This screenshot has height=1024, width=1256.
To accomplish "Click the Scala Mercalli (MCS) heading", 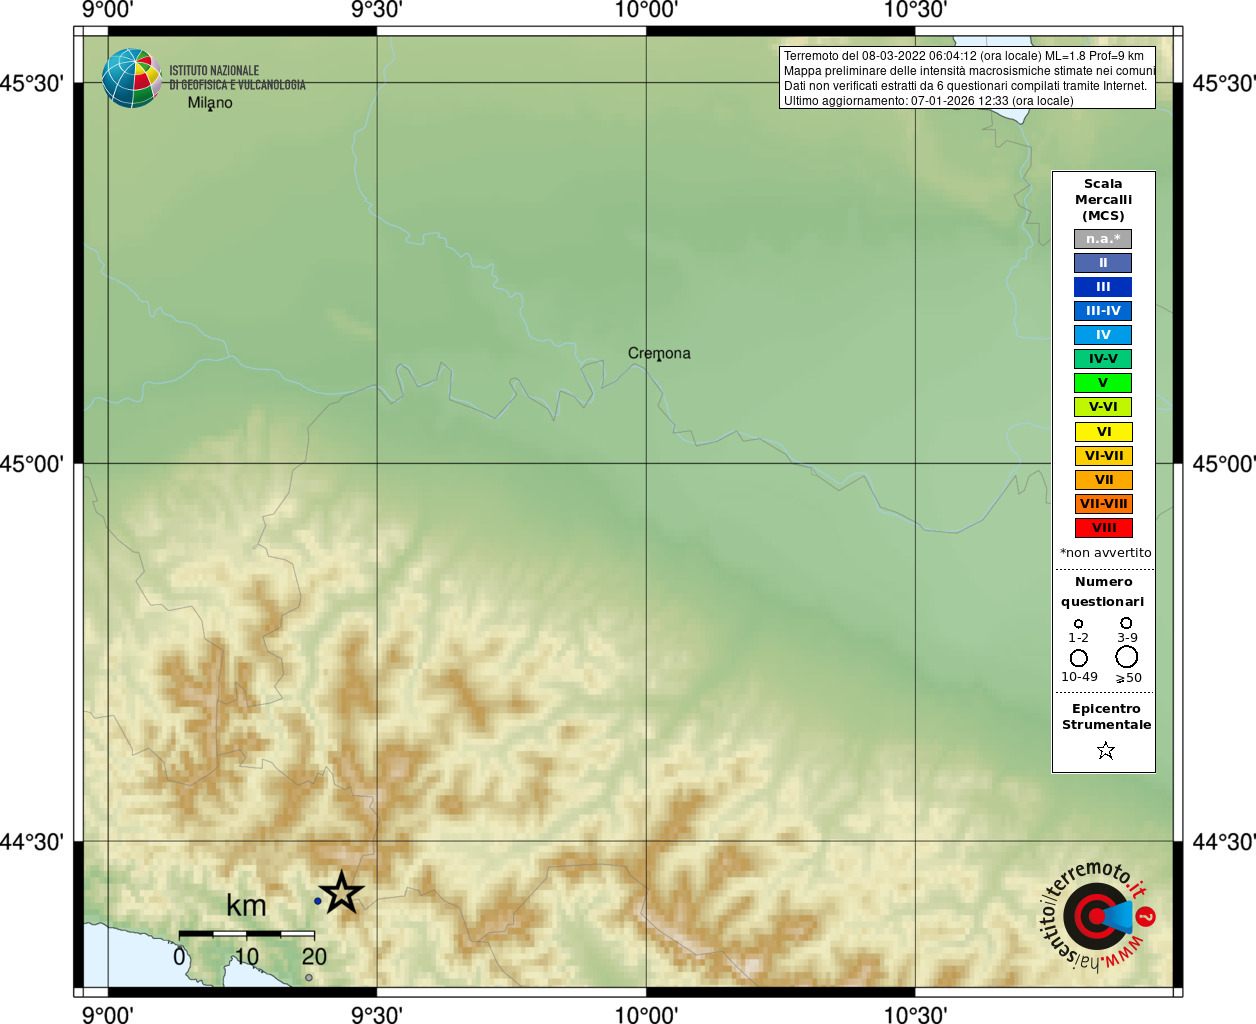I will coord(1103,200).
